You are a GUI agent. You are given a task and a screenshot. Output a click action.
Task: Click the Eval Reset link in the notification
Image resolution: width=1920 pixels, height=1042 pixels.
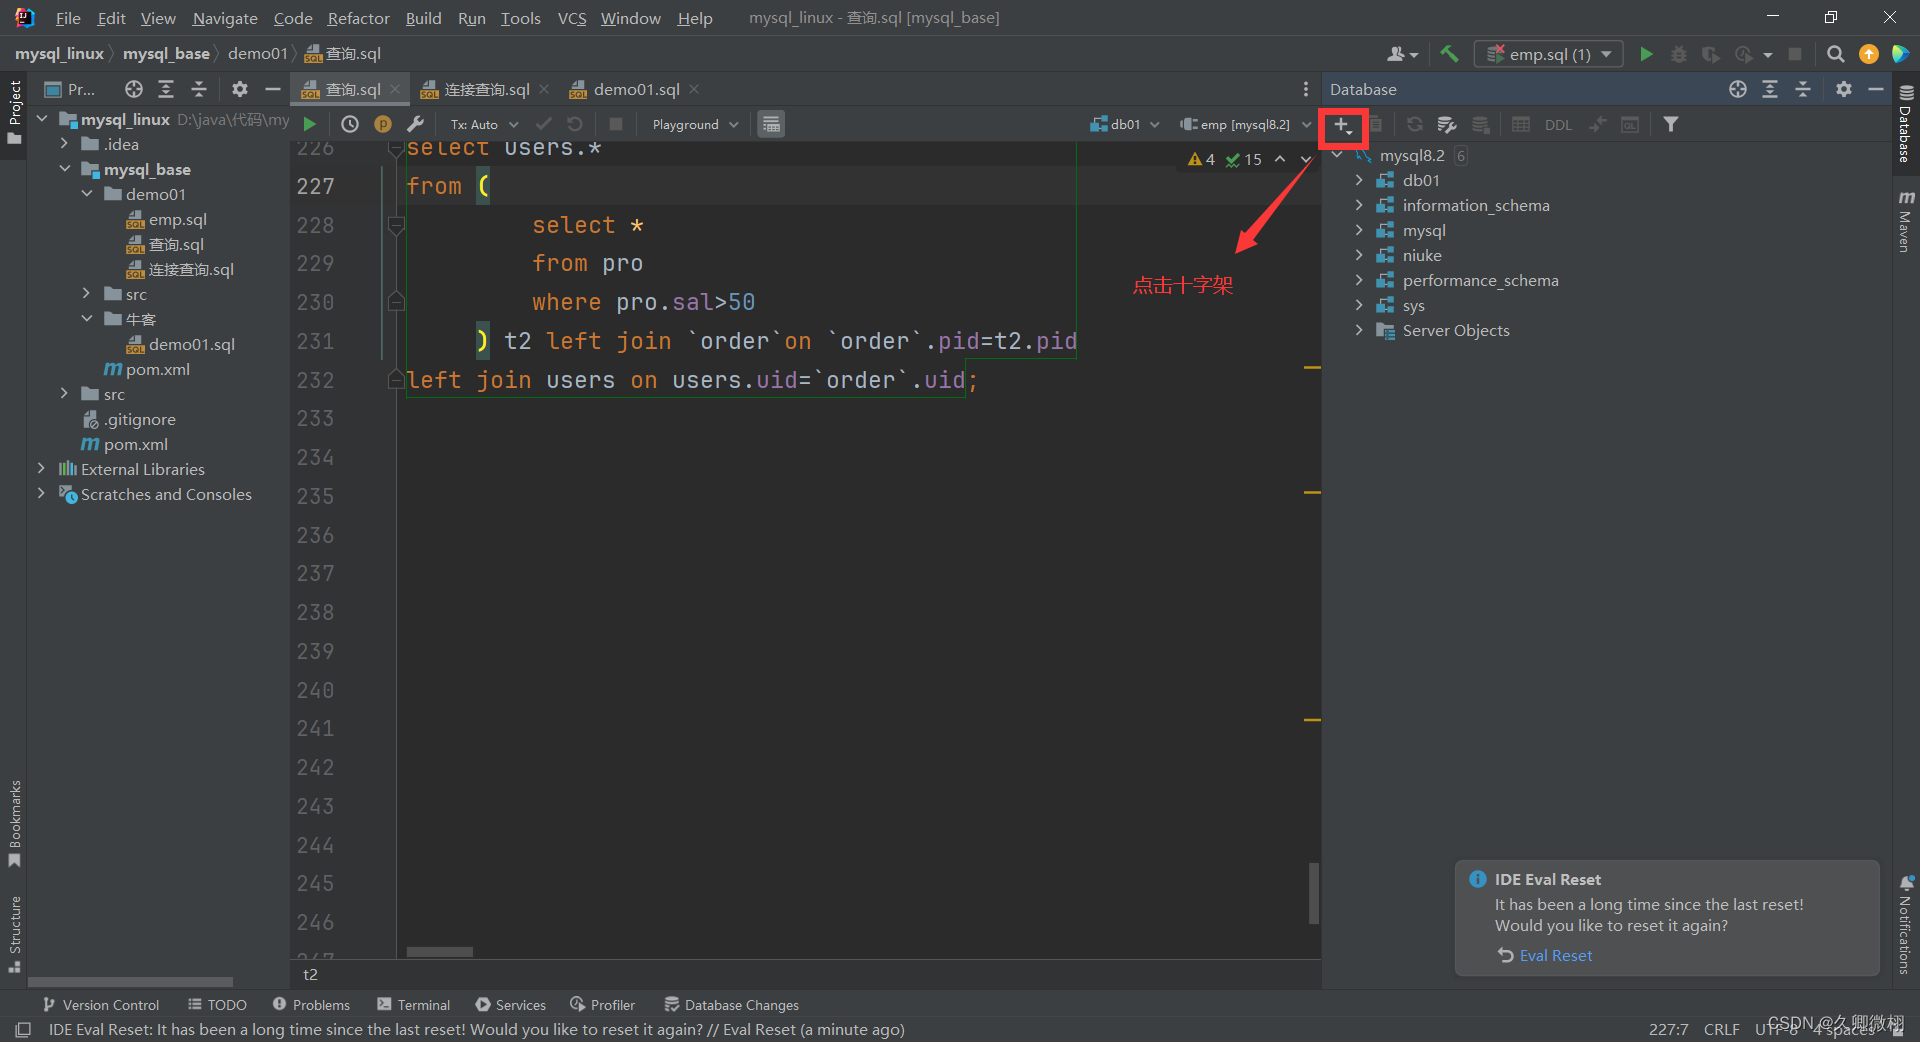coord(1554,955)
